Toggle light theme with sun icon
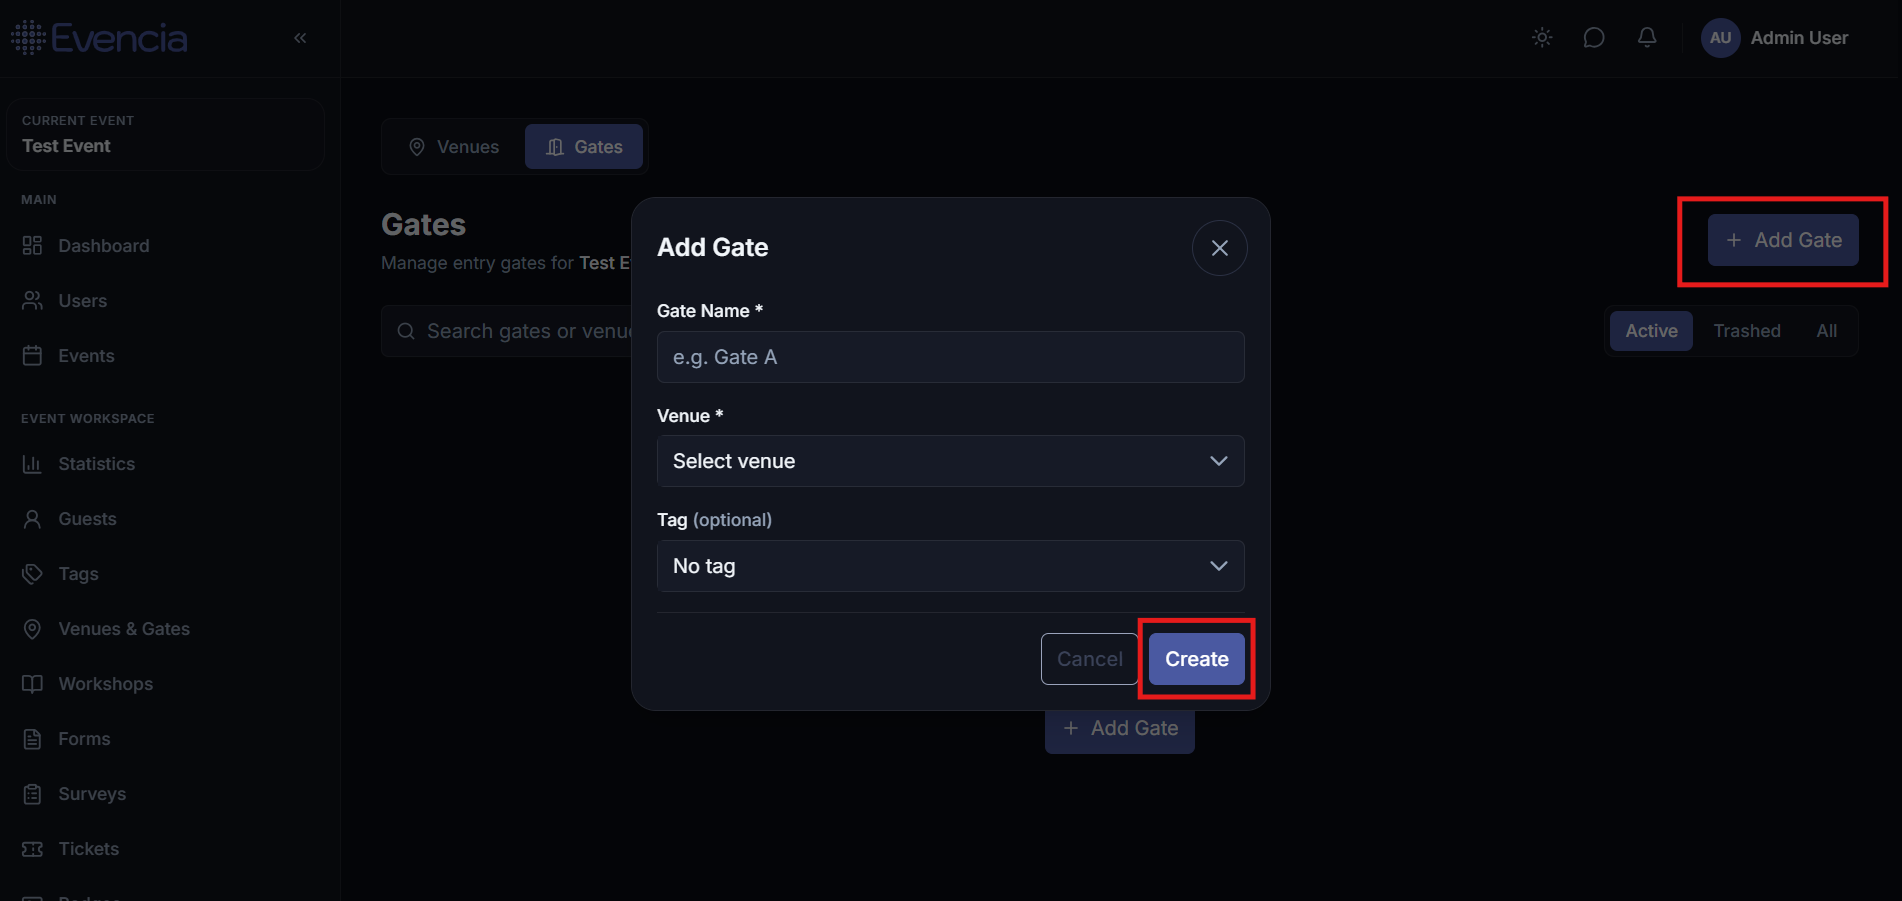1902x901 pixels. [x=1542, y=38]
